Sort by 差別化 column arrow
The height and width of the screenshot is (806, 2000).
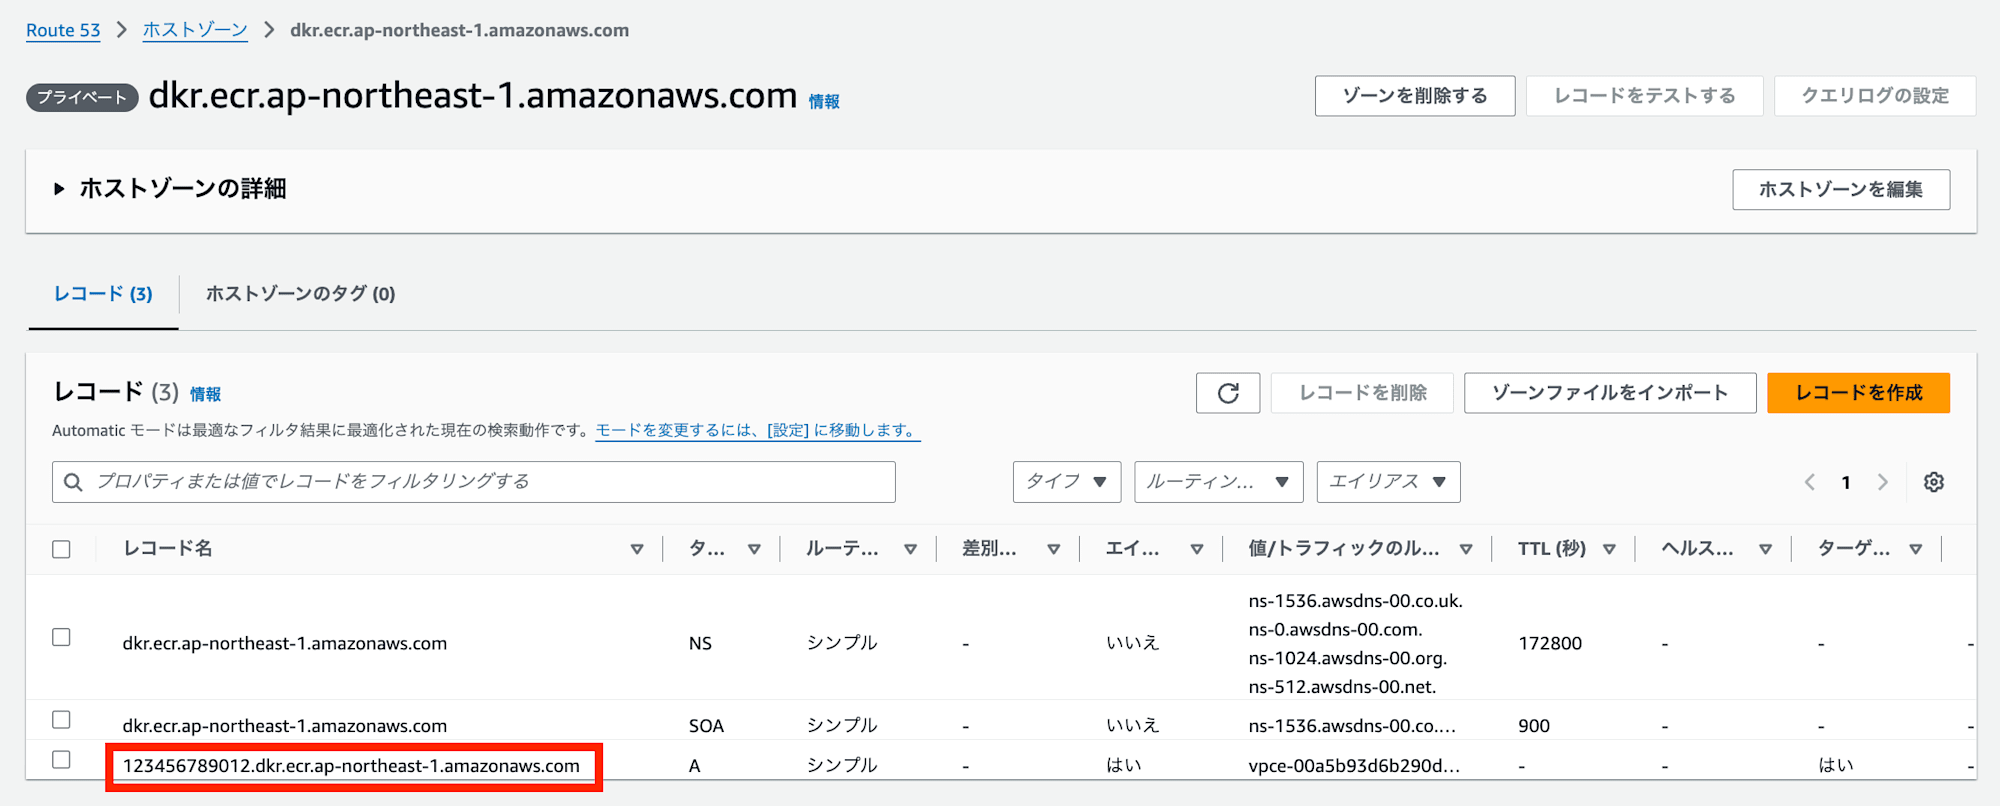pos(1054,549)
